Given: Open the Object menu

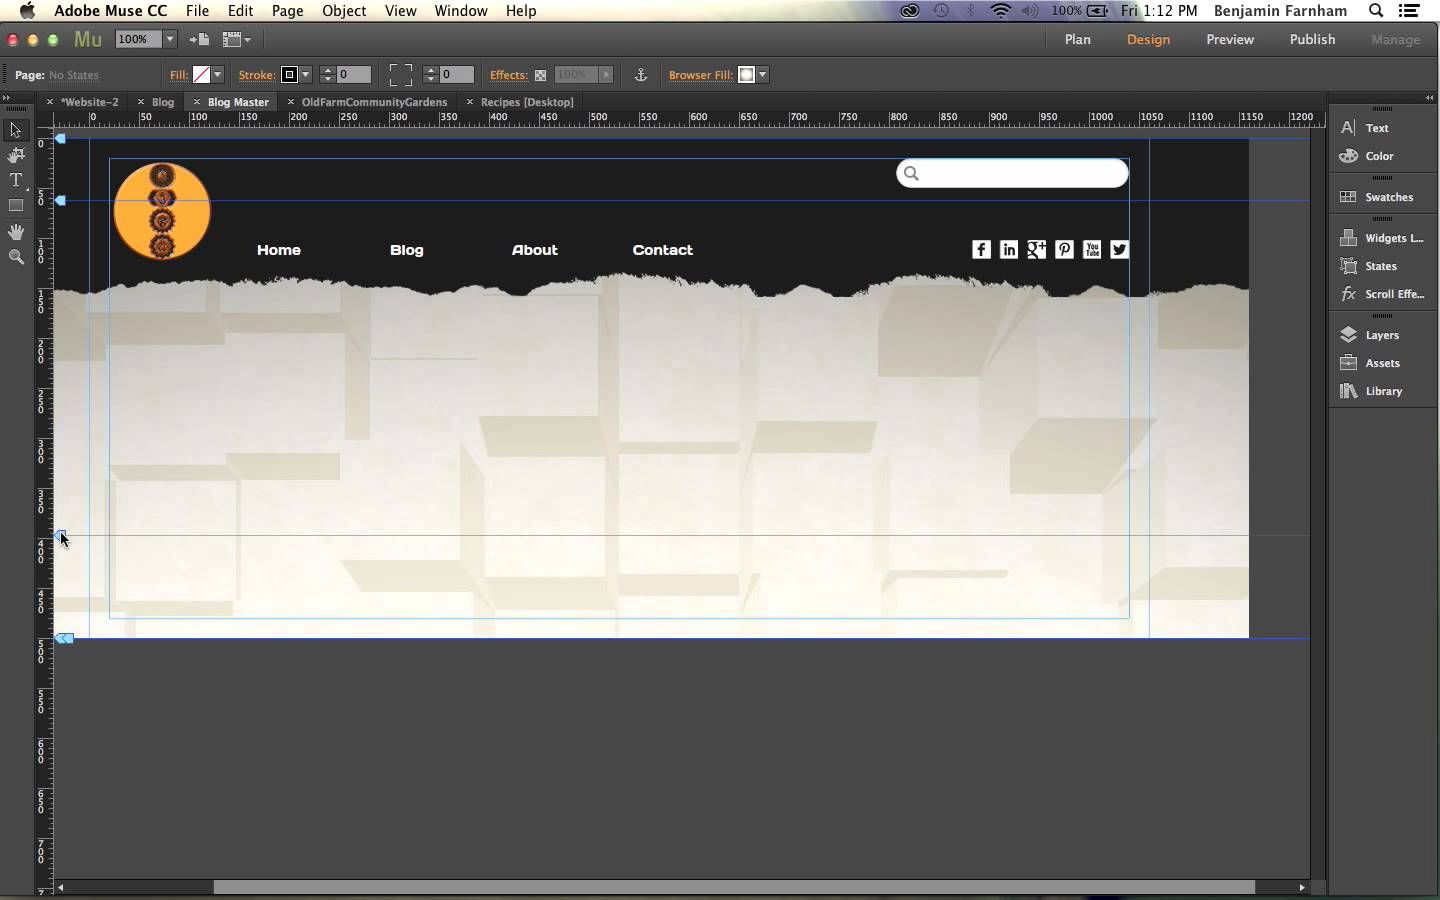Looking at the screenshot, I should click(x=345, y=11).
